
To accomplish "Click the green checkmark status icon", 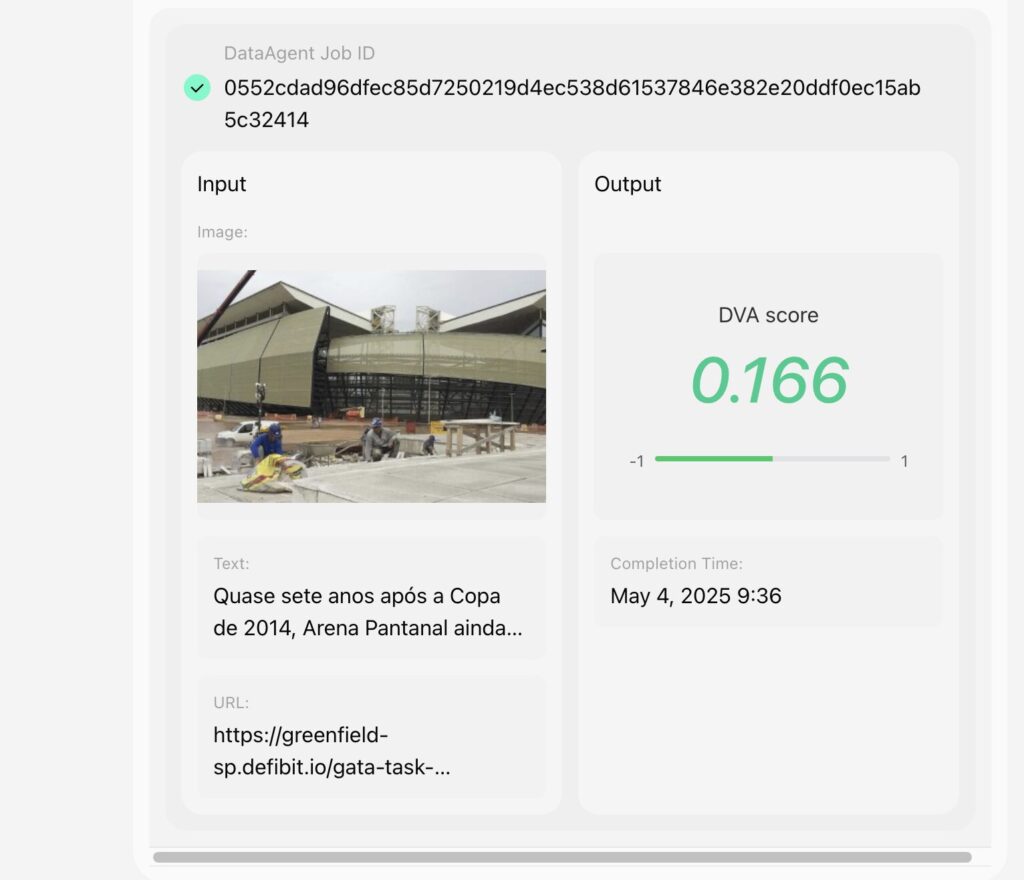I will (x=197, y=88).
